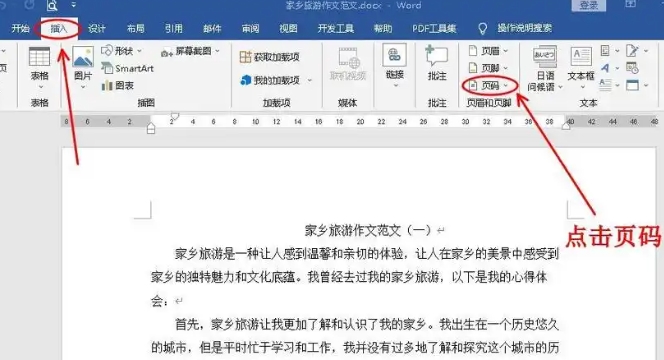Open 我的加载项 dropdown arrow
Image resolution: width=664 pixels, height=360 pixels.
tap(310, 80)
